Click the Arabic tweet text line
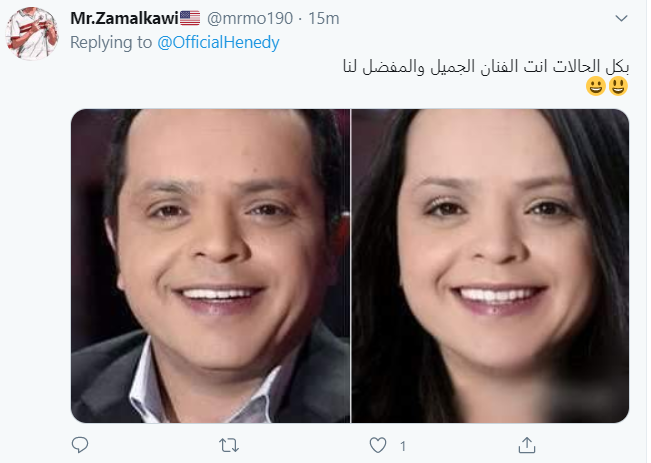651x463 pixels. pyautogui.click(x=486, y=66)
